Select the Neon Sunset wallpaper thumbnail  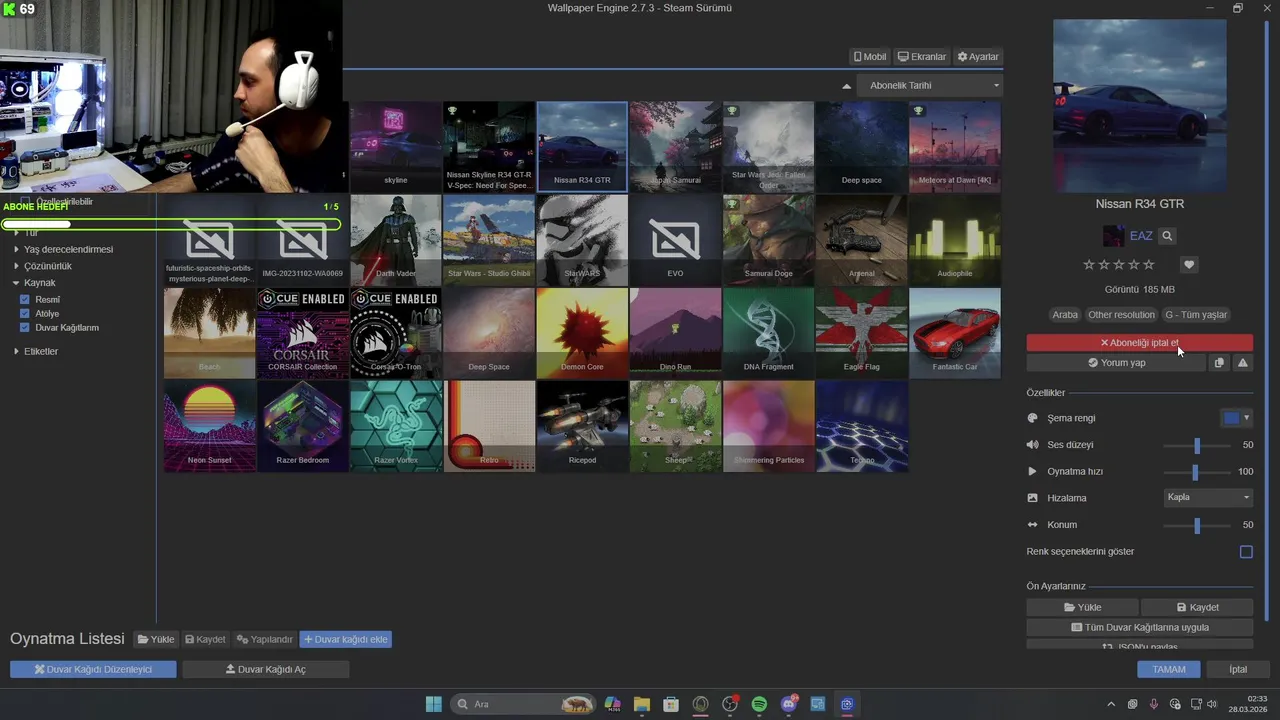tap(210, 426)
